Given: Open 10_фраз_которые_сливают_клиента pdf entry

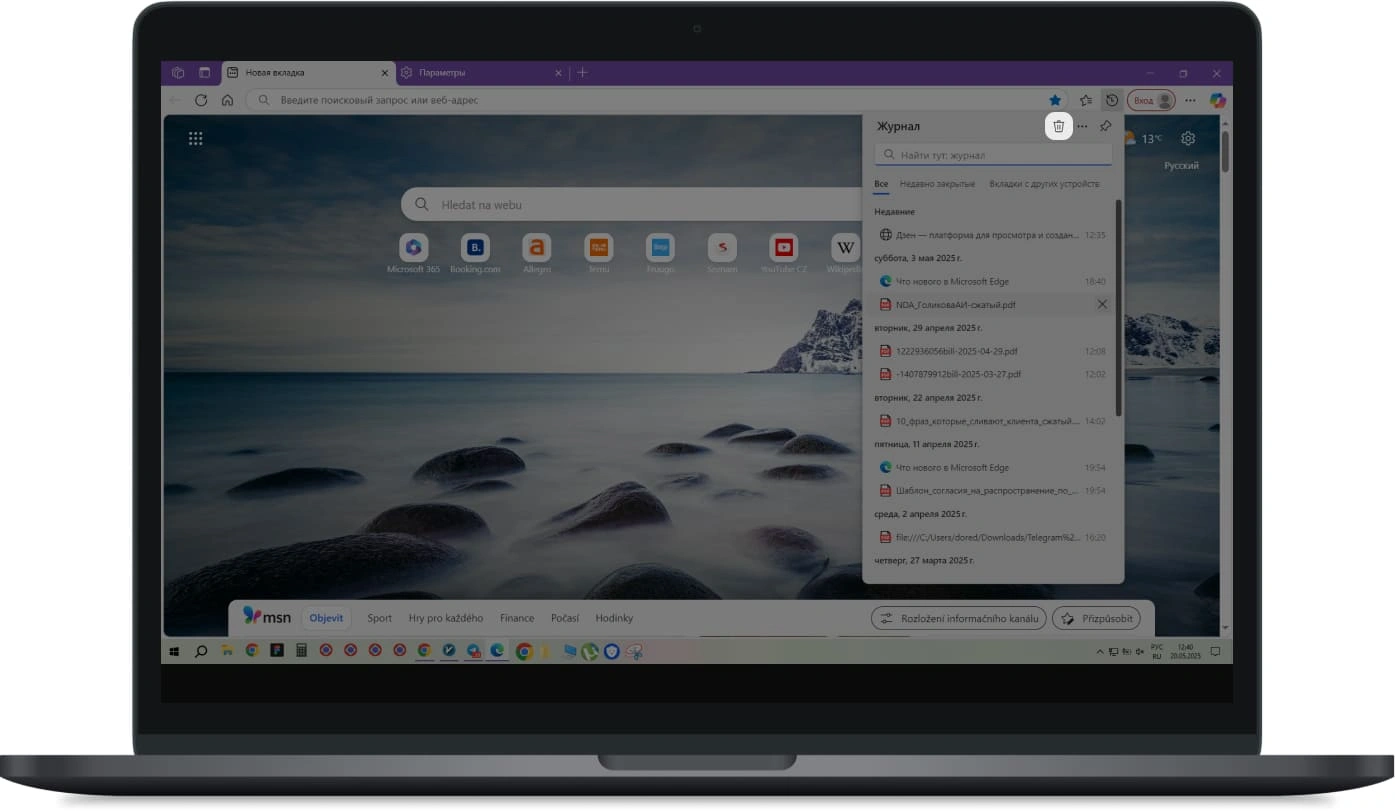Looking at the screenshot, I should coord(993,421).
